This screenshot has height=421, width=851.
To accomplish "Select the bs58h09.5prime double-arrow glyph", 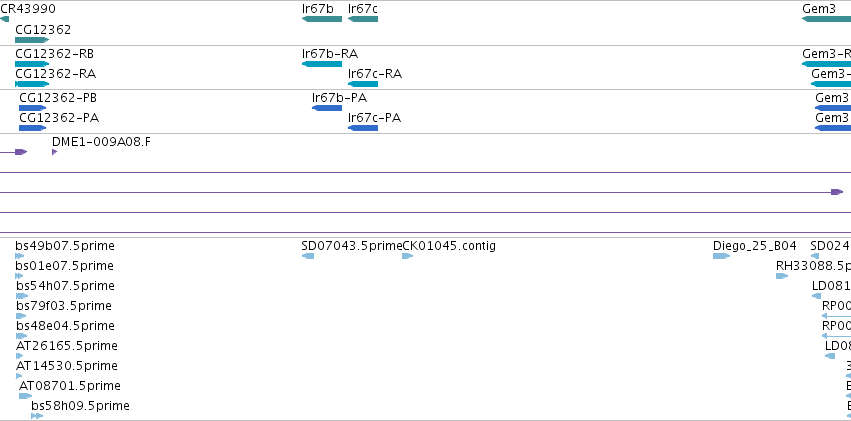I will pyautogui.click(x=37, y=416).
